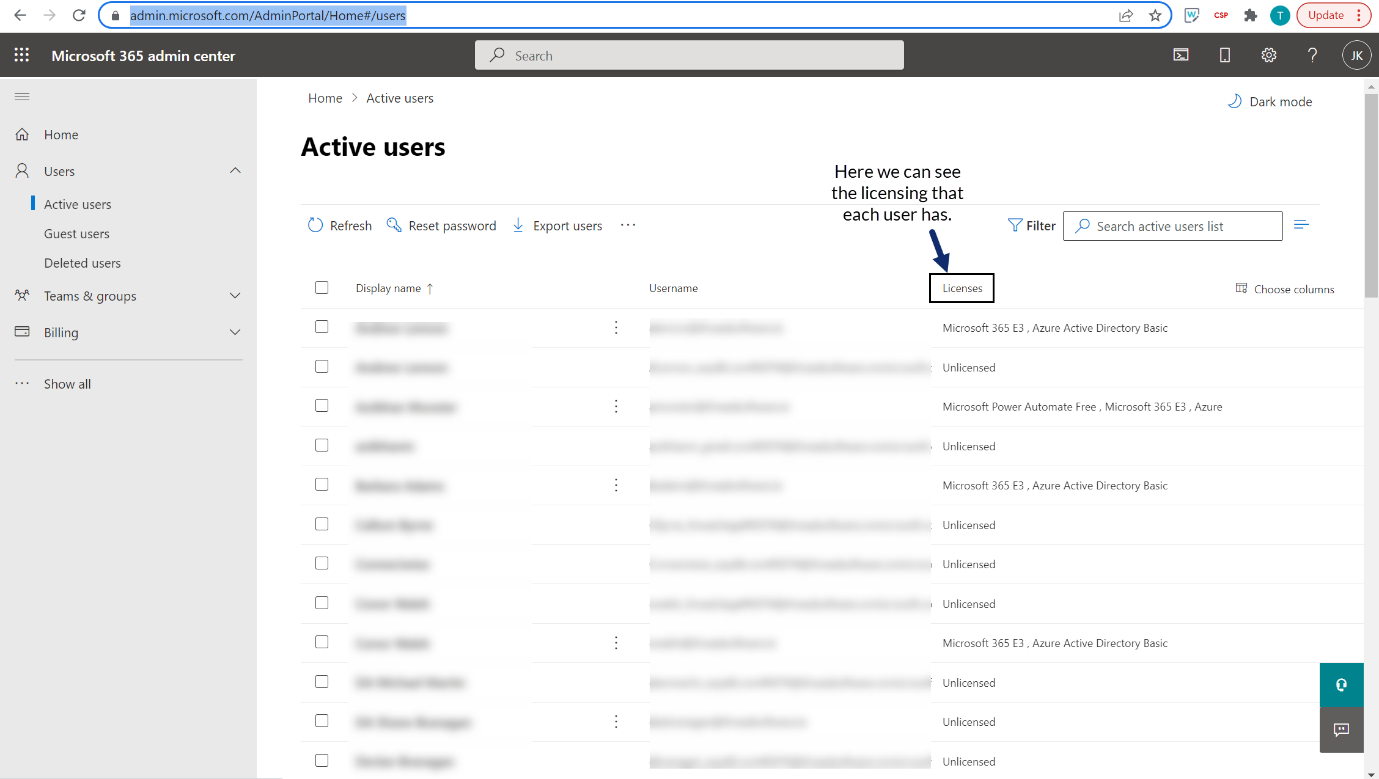
Task: Select Active users in sidebar
Action: (78, 204)
